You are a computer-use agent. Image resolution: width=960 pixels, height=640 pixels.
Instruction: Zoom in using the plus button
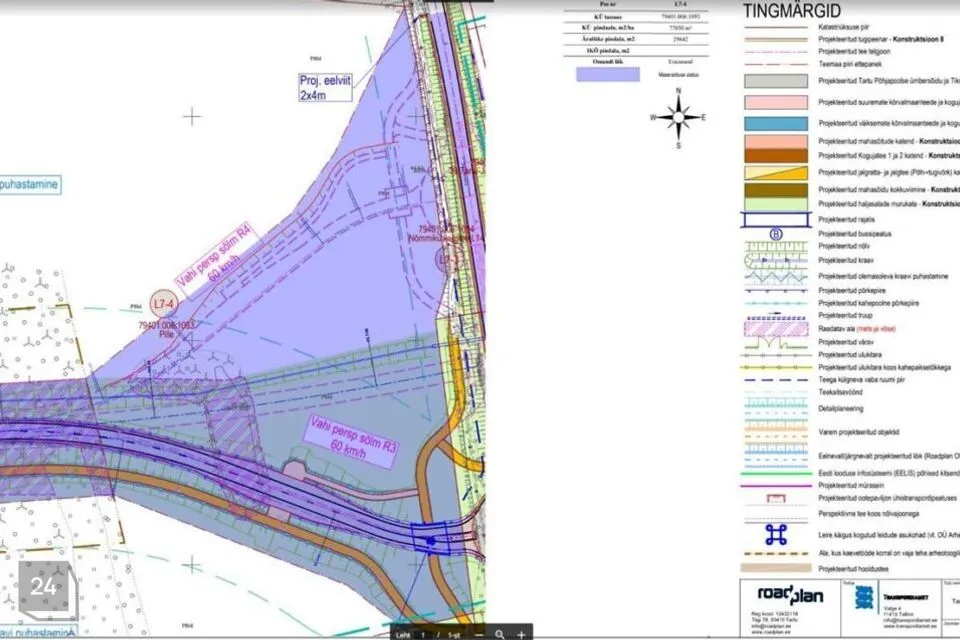pos(522,632)
